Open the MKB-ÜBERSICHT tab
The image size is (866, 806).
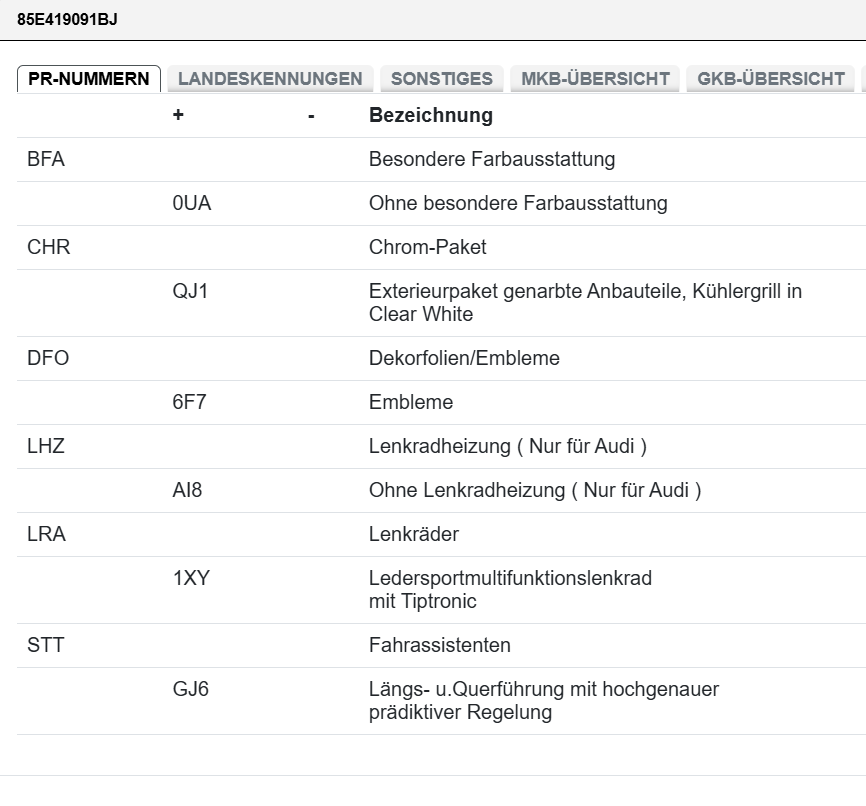(x=595, y=79)
